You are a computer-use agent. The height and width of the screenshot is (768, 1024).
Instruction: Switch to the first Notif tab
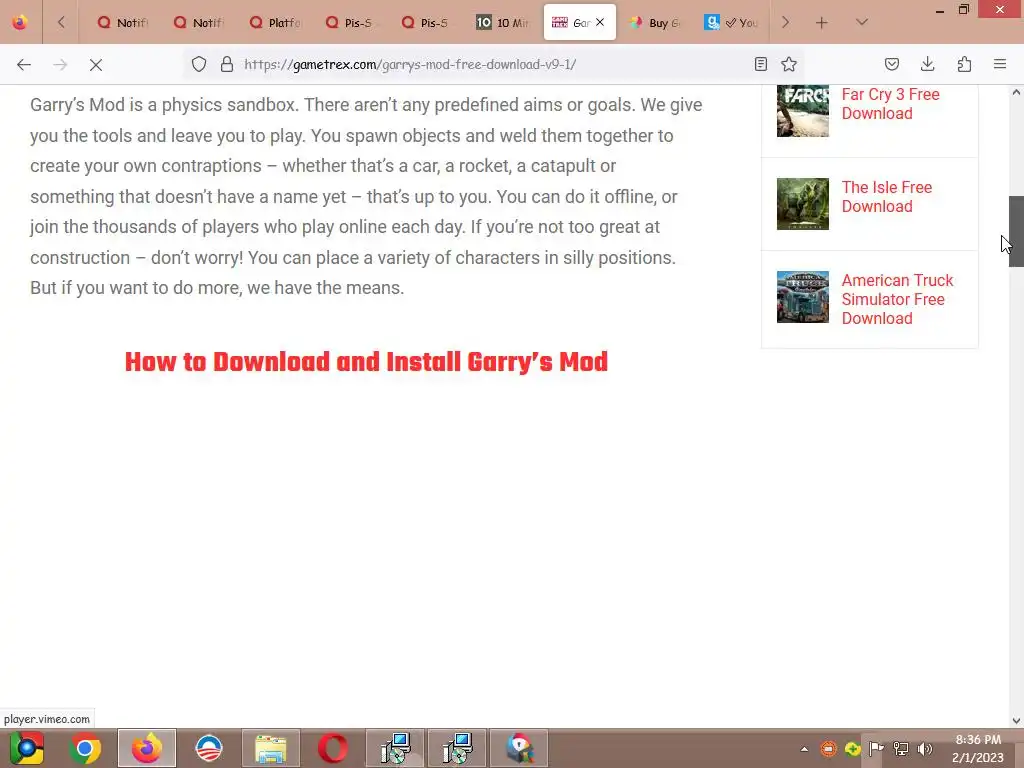(122, 23)
